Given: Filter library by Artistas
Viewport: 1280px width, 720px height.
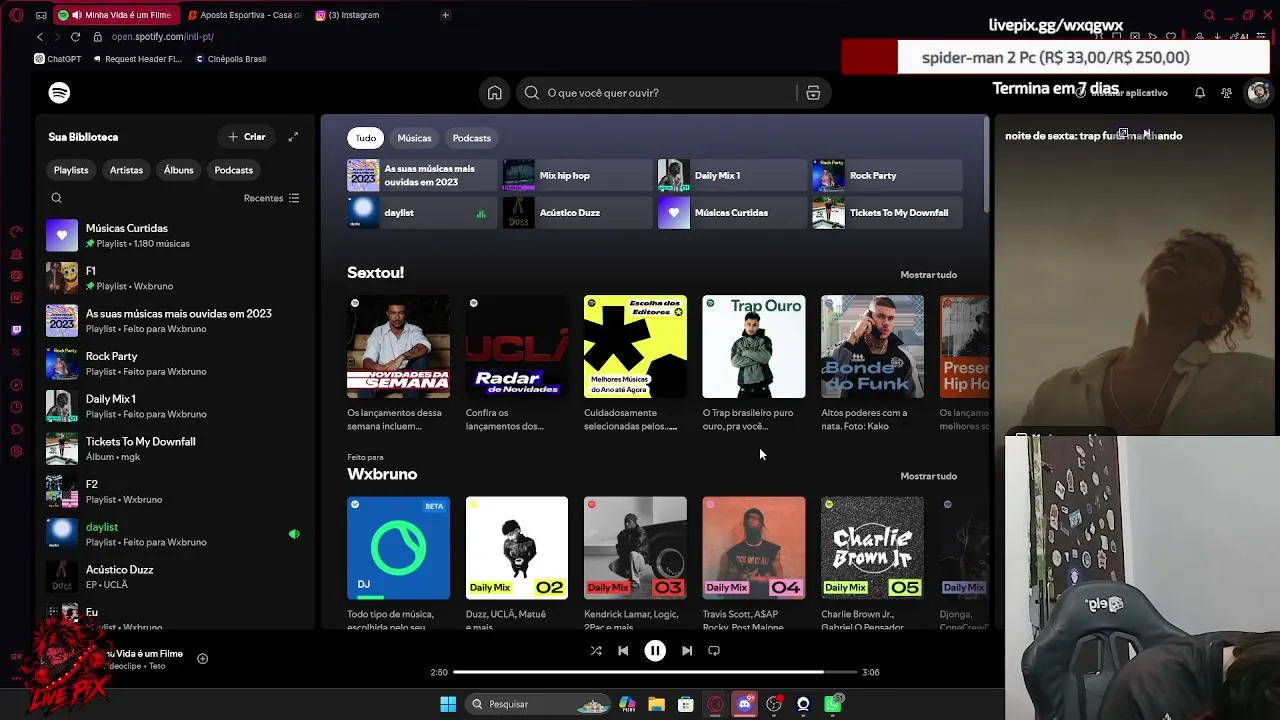Looking at the screenshot, I should pyautogui.click(x=126, y=170).
